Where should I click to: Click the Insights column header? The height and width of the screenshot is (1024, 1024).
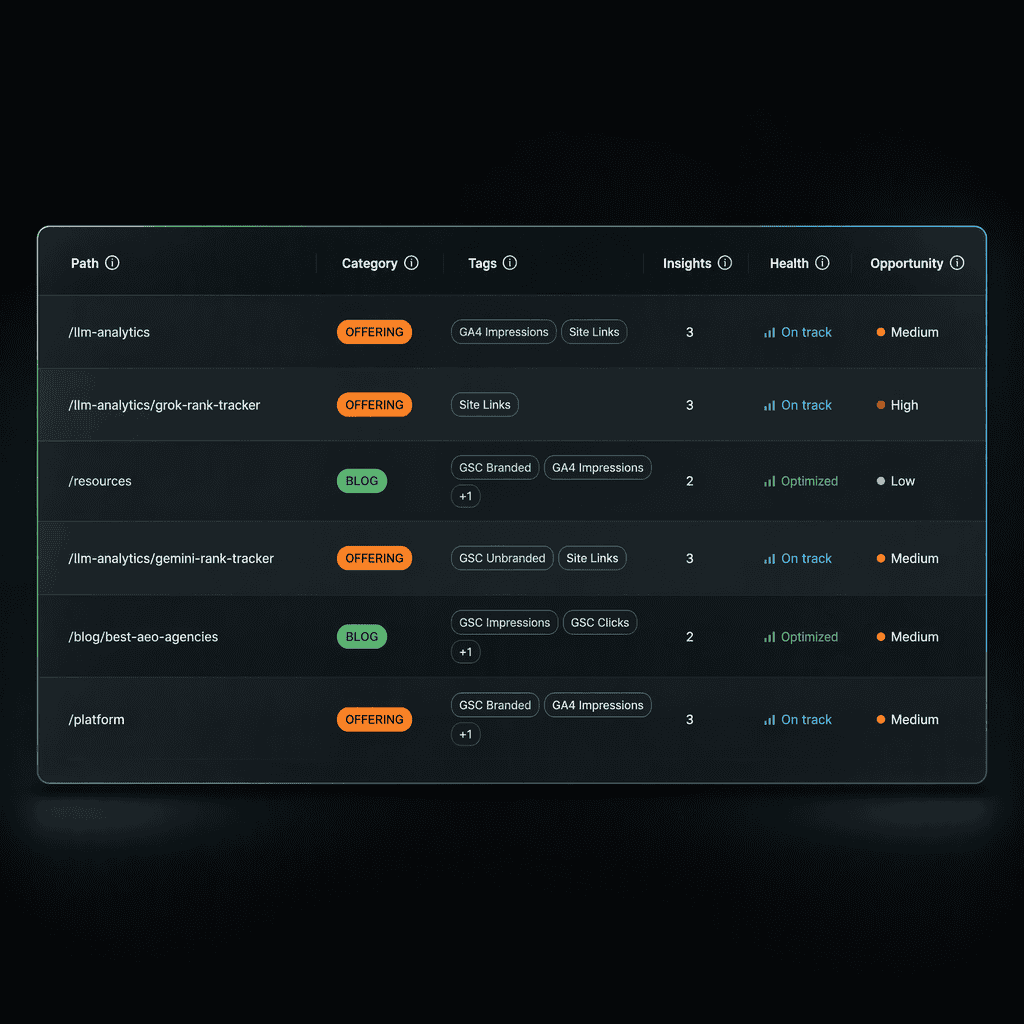pyautogui.click(x=686, y=263)
